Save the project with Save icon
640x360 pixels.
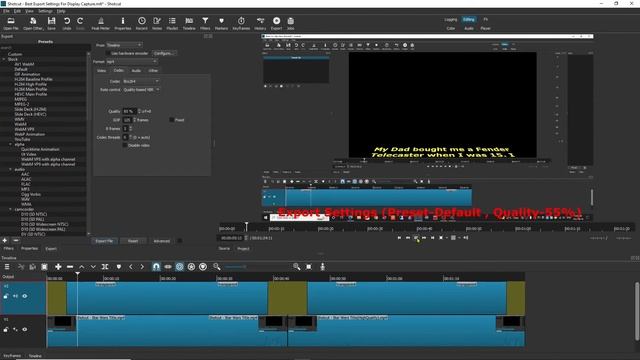(x=51, y=23)
